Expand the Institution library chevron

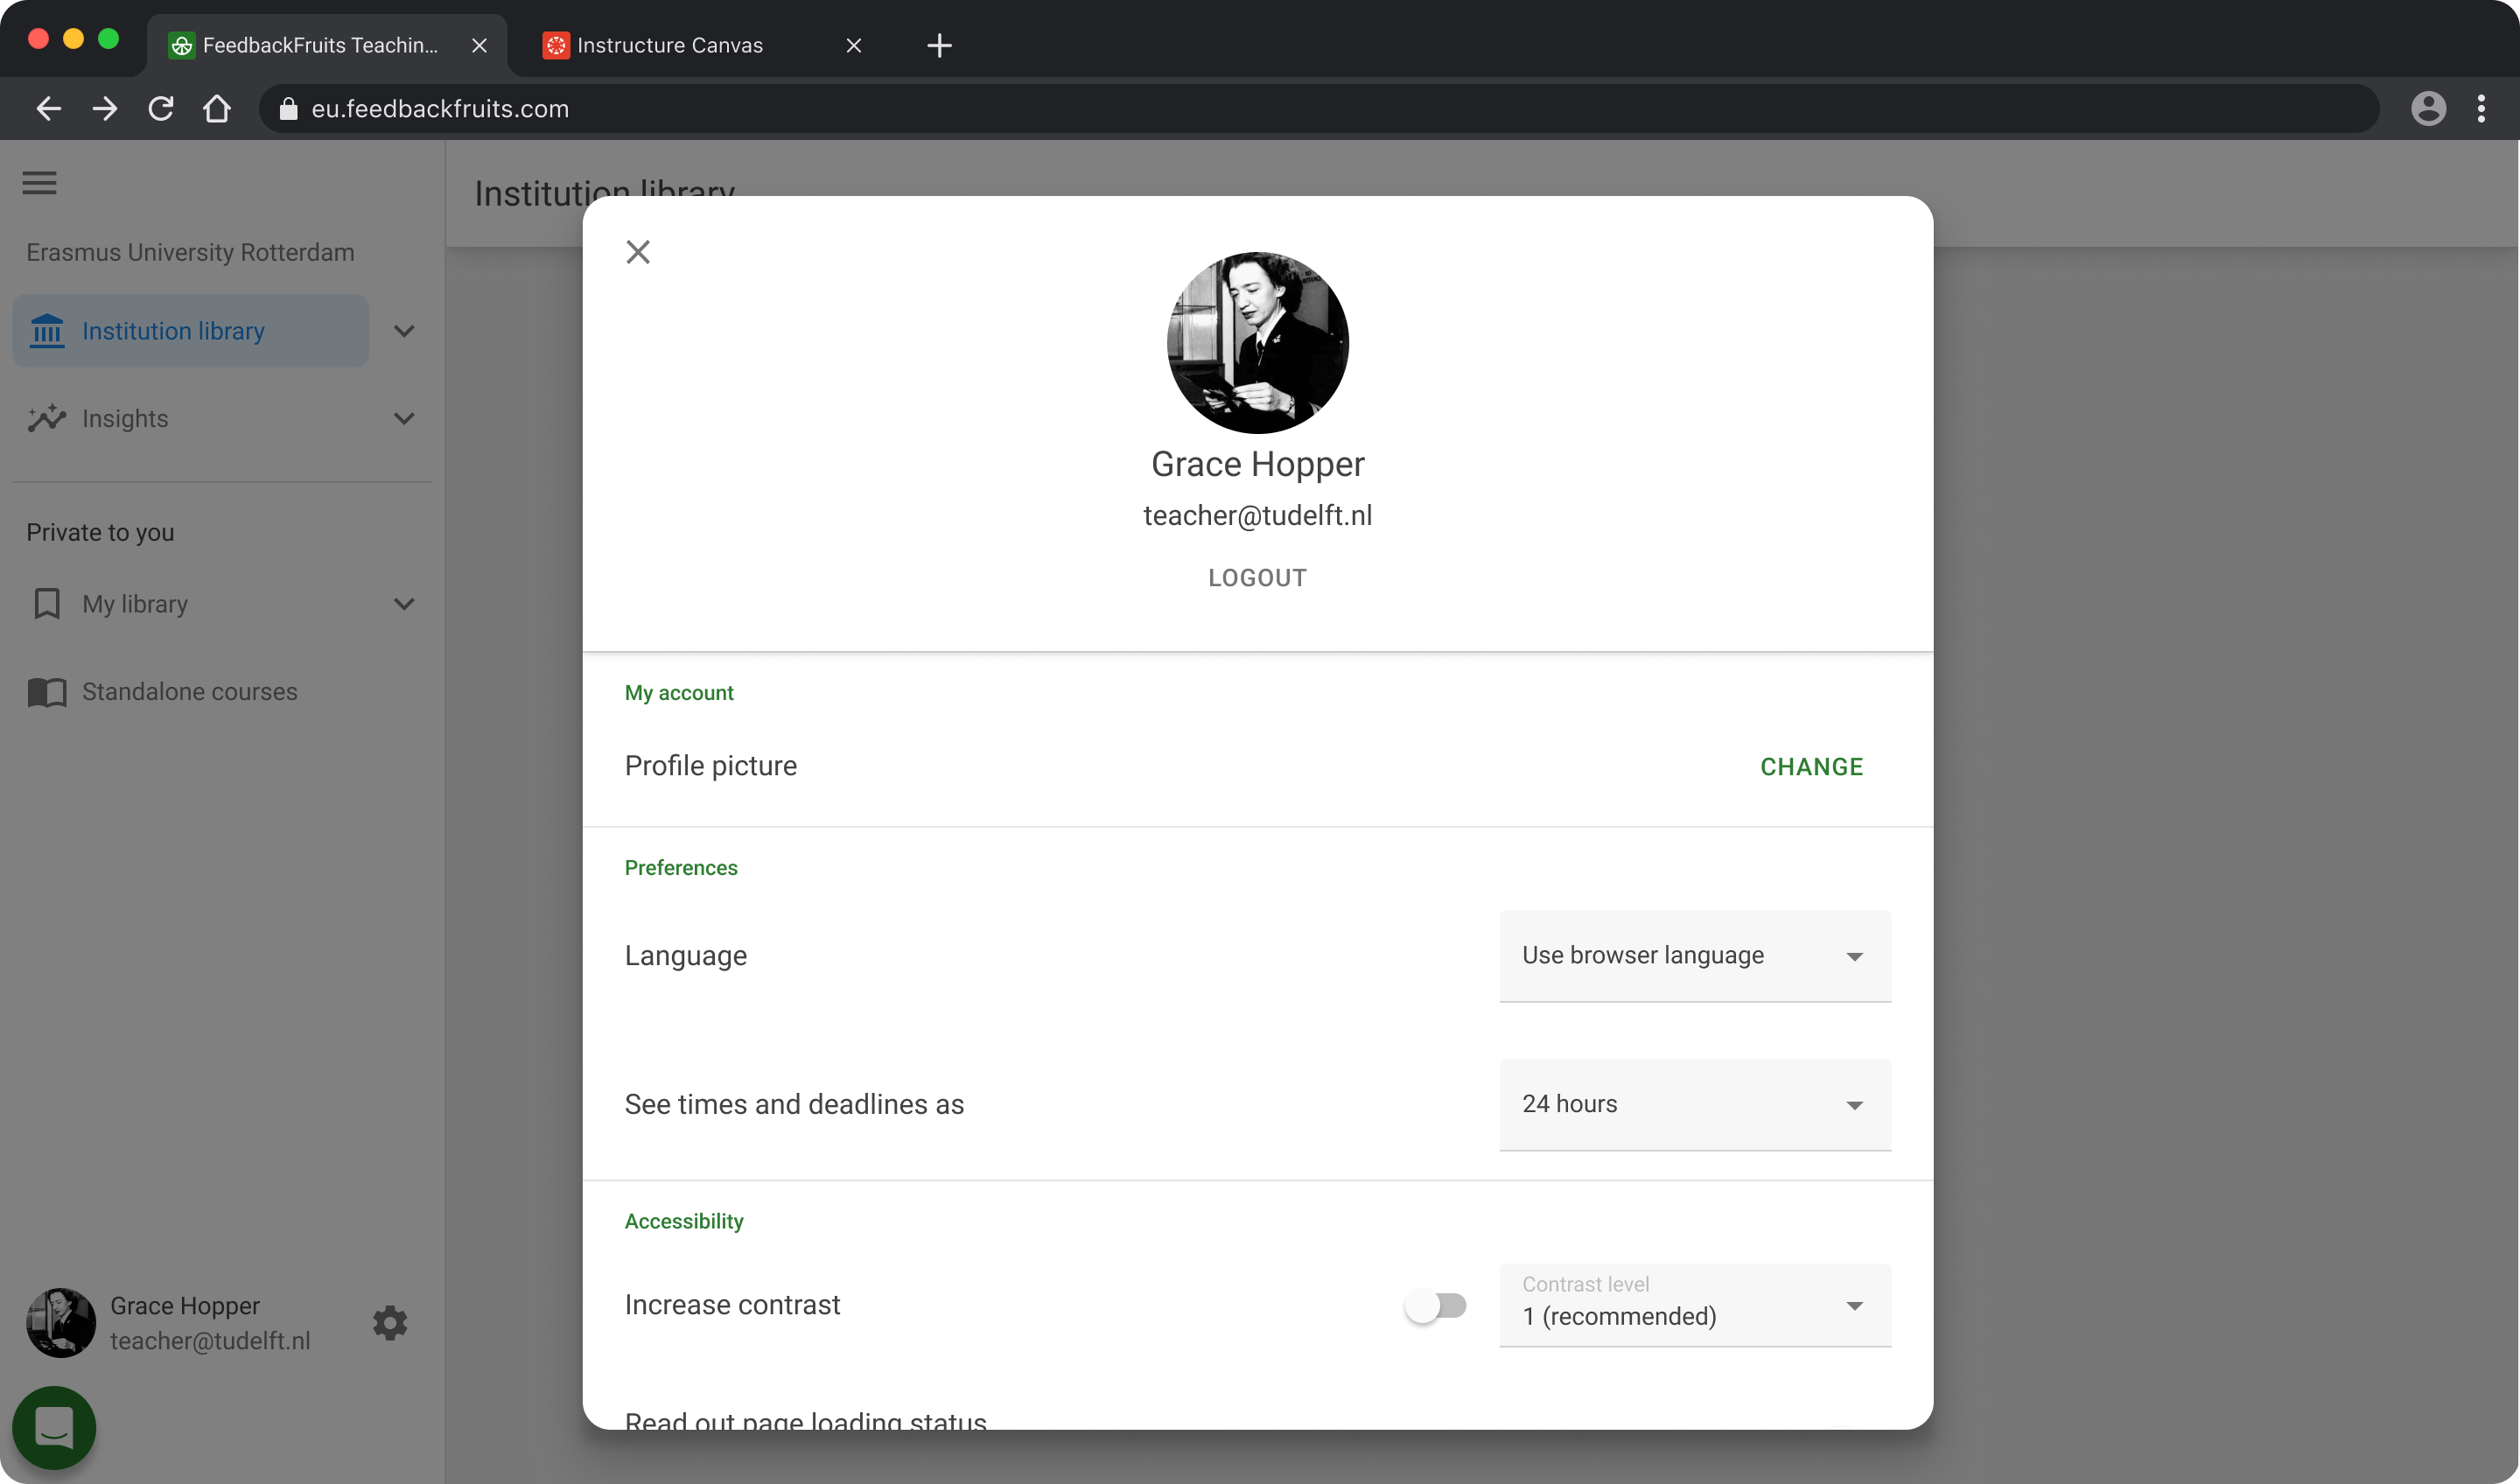pyautogui.click(x=404, y=331)
